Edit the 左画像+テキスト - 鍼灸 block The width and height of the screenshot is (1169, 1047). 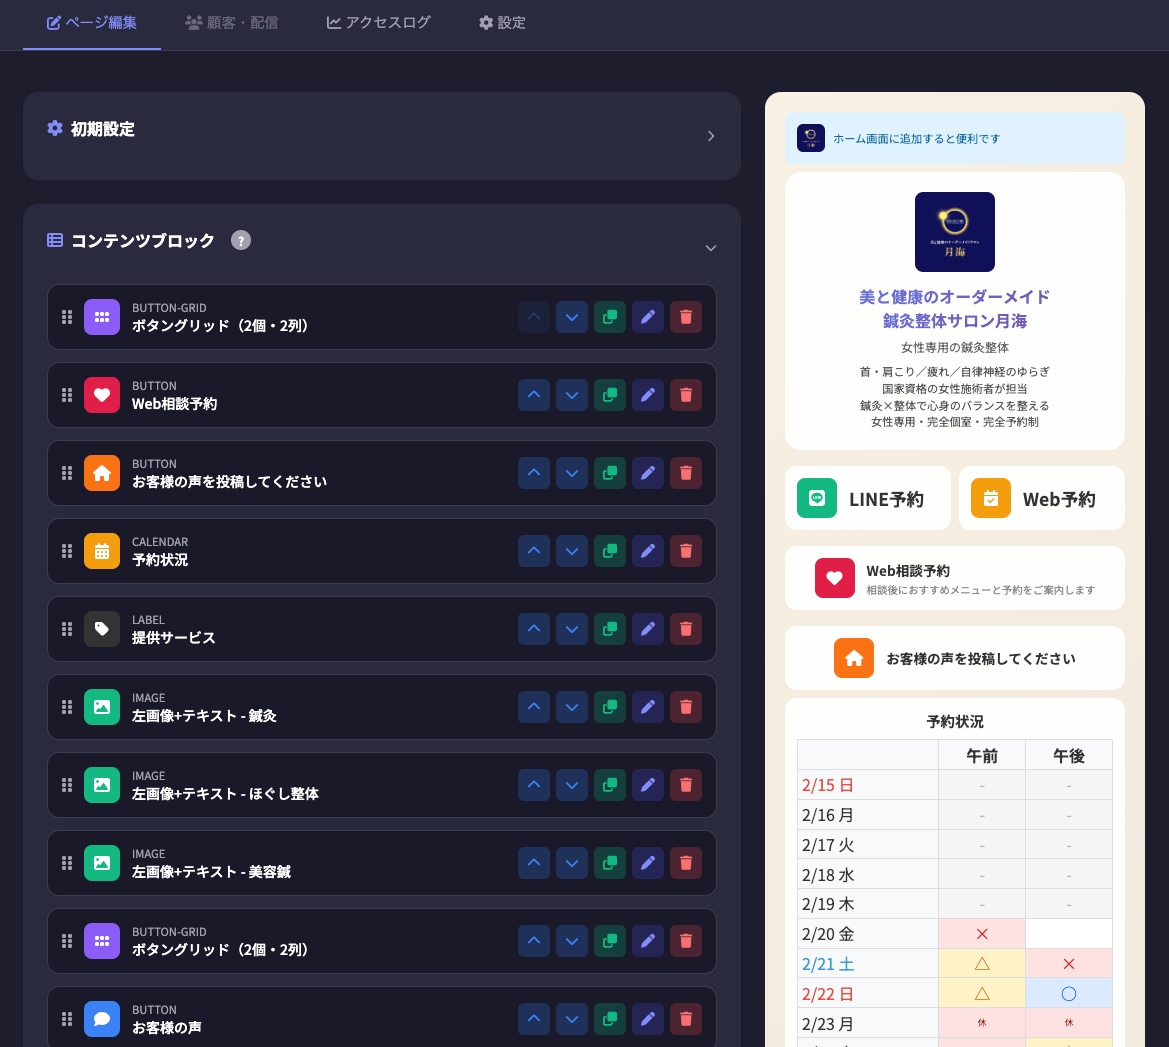pos(648,707)
